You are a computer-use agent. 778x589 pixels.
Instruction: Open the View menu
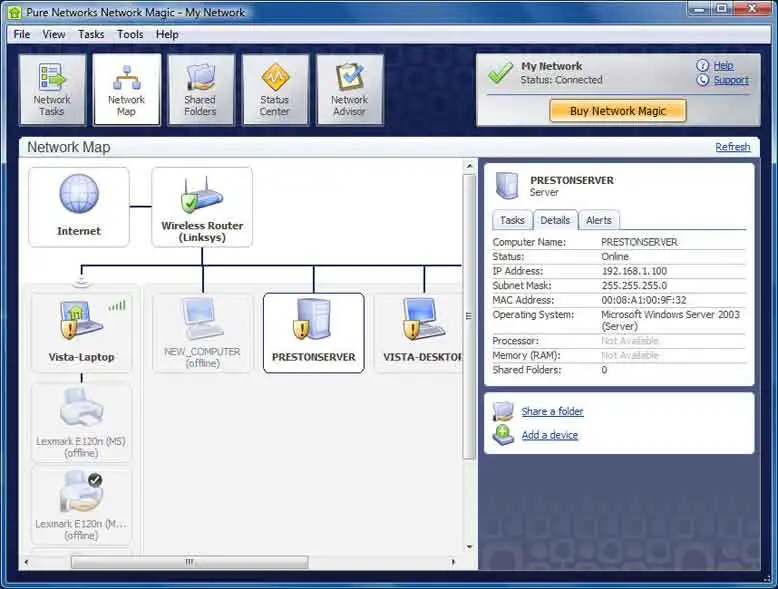(54, 34)
